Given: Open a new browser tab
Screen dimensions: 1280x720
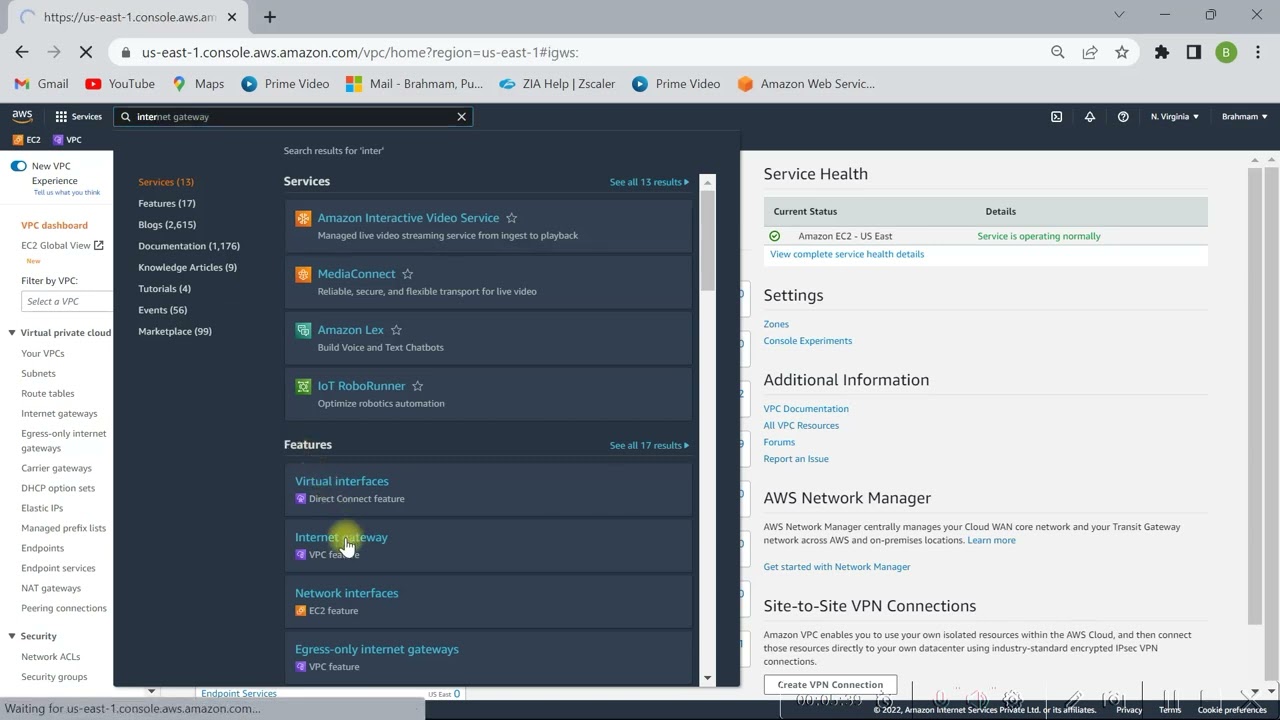Looking at the screenshot, I should (x=270, y=16).
